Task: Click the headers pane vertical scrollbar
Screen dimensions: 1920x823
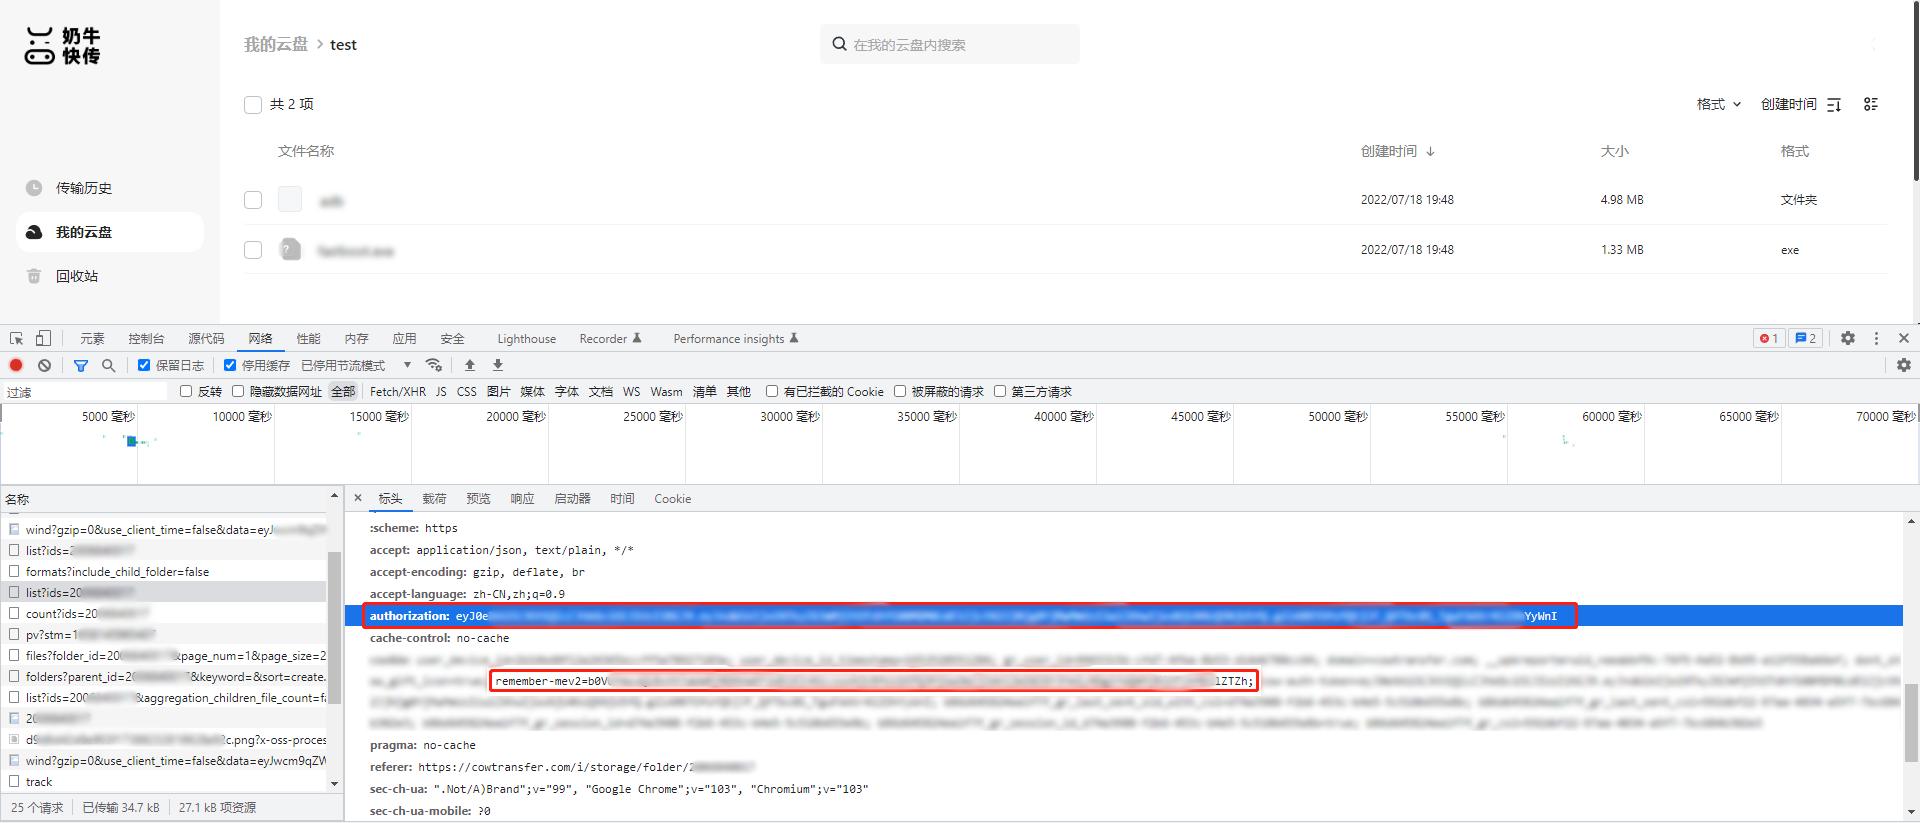Action: (x=1911, y=722)
